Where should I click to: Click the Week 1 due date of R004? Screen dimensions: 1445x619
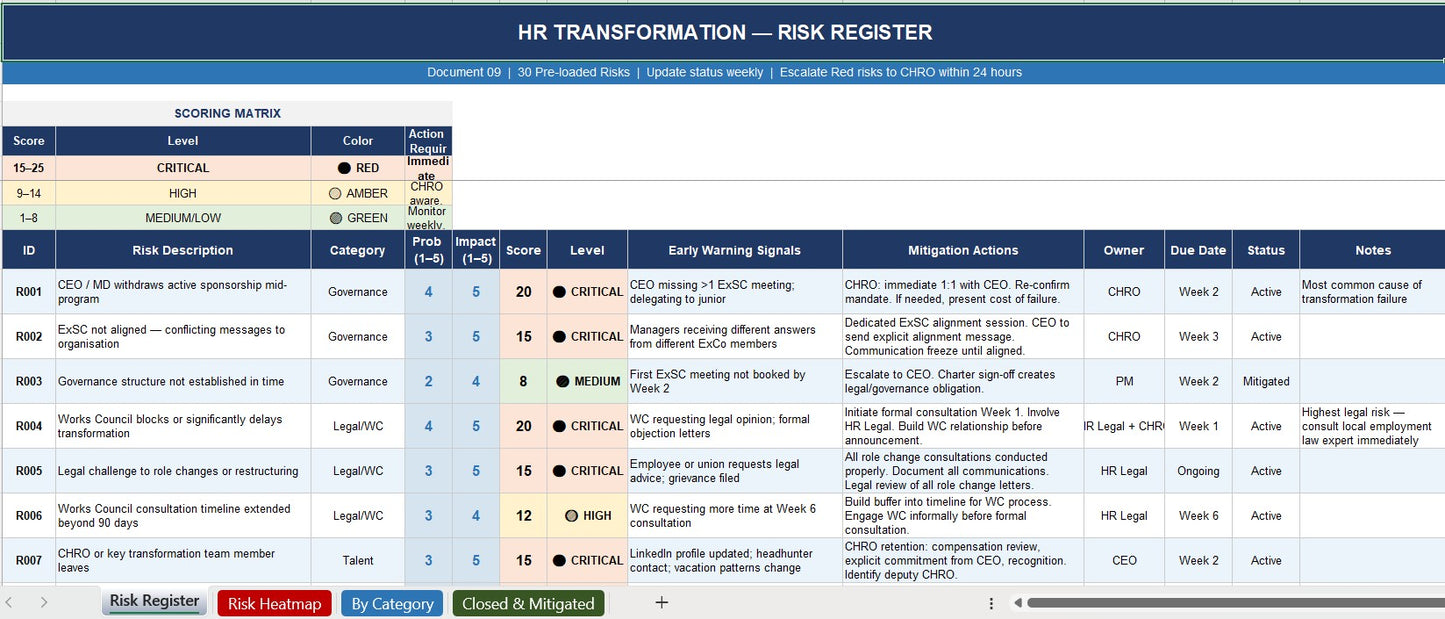1198,426
